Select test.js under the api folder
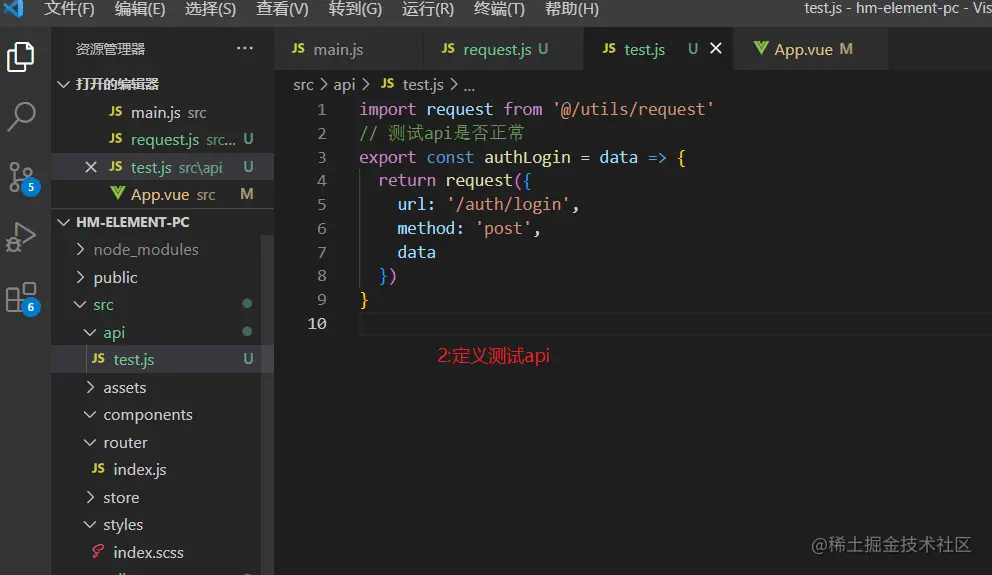Viewport: 992px width, 575px height. (x=157, y=359)
